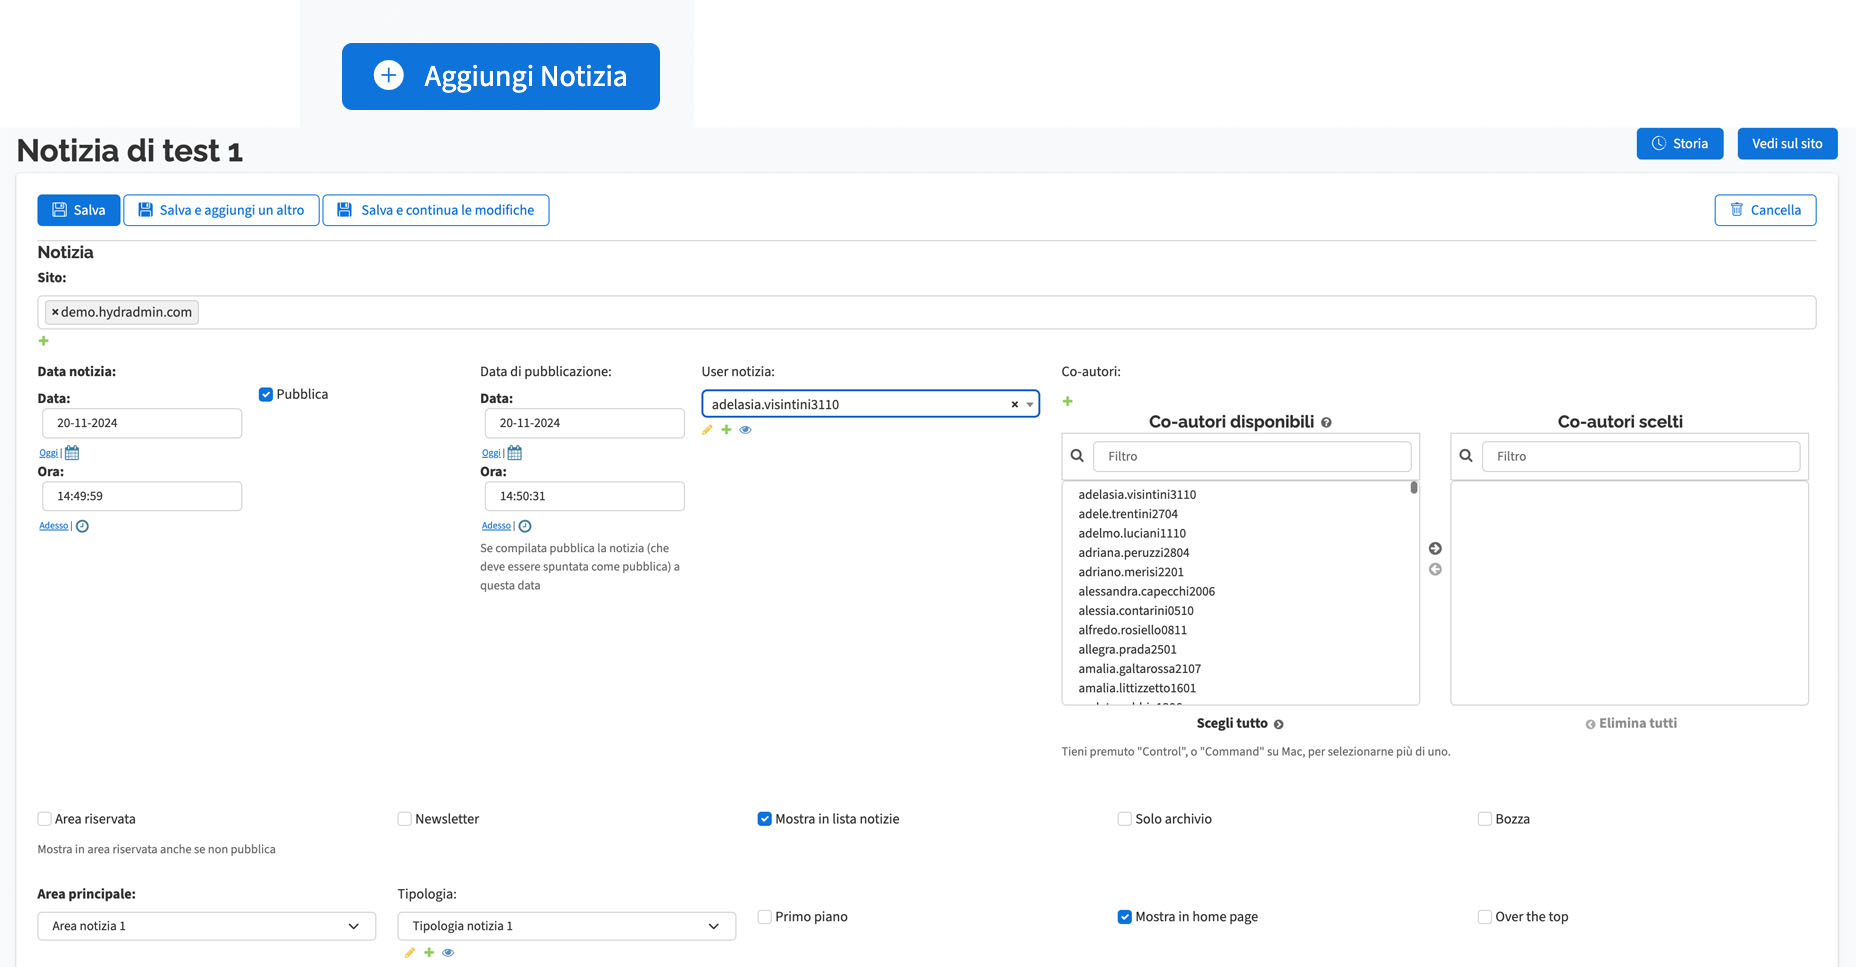Select adriana.peruzzi2804 in the list
The width and height of the screenshot is (1856, 967).
pyautogui.click(x=1134, y=553)
